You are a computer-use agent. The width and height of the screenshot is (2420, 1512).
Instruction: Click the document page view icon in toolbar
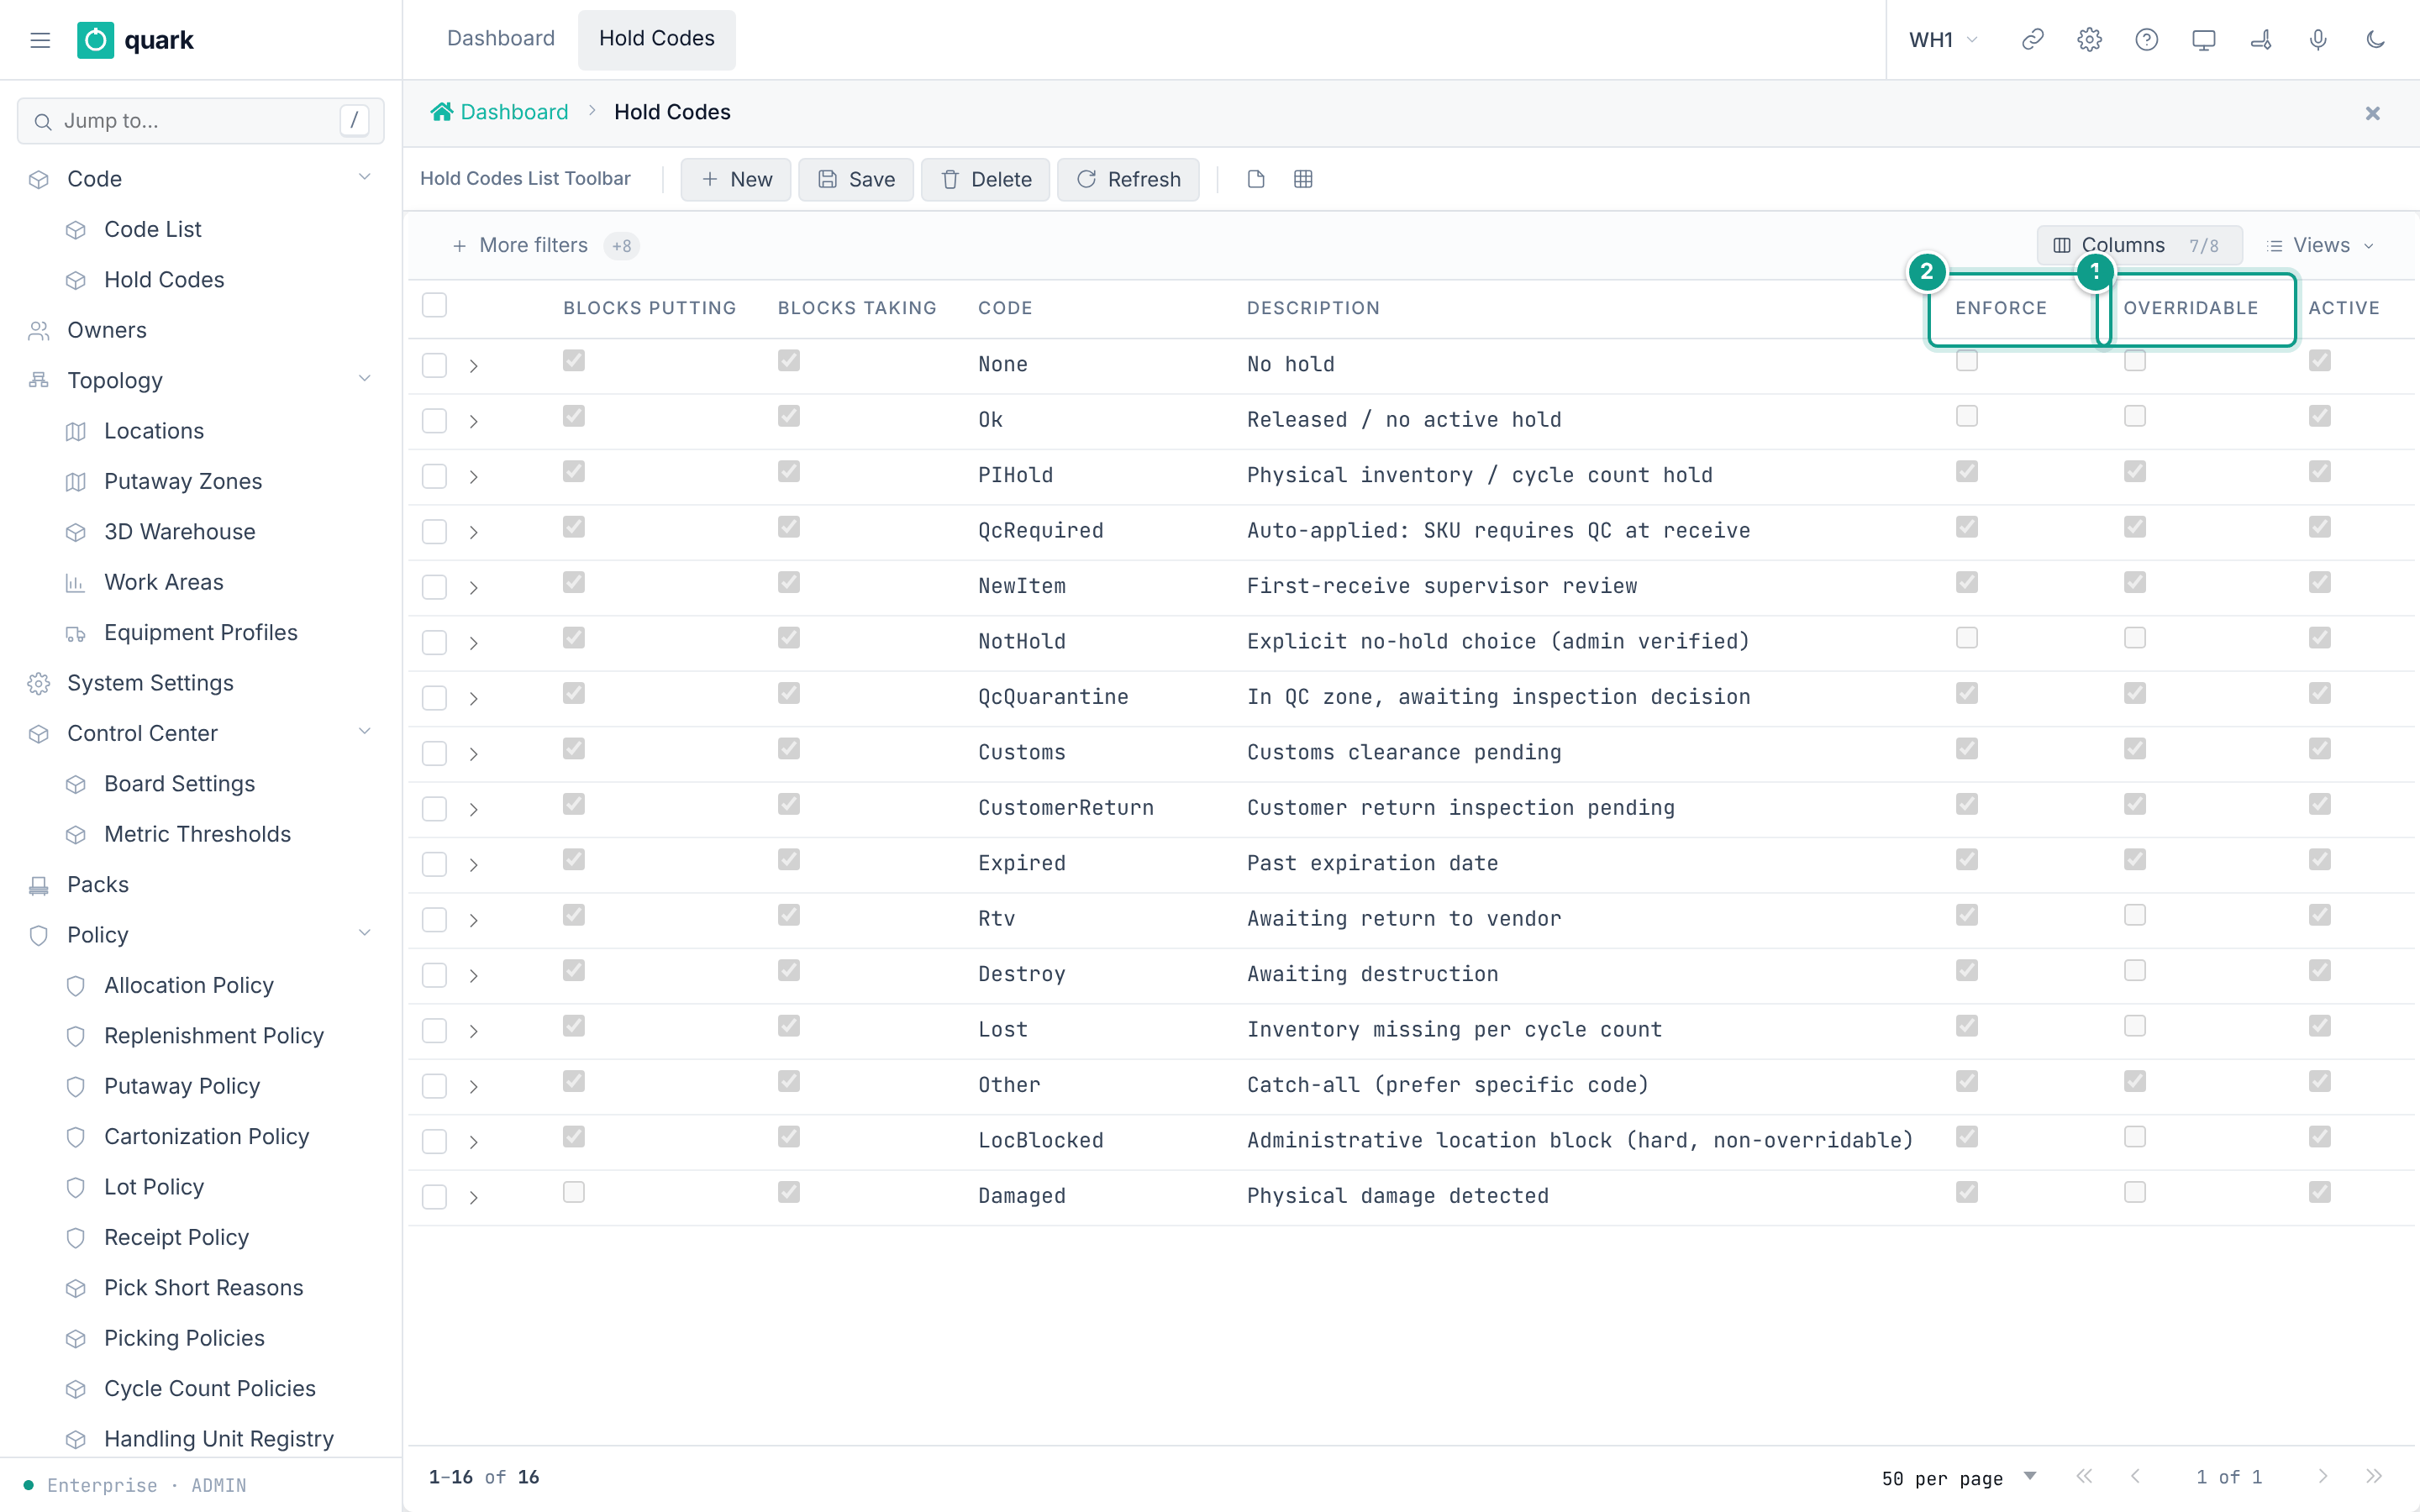click(x=1256, y=179)
